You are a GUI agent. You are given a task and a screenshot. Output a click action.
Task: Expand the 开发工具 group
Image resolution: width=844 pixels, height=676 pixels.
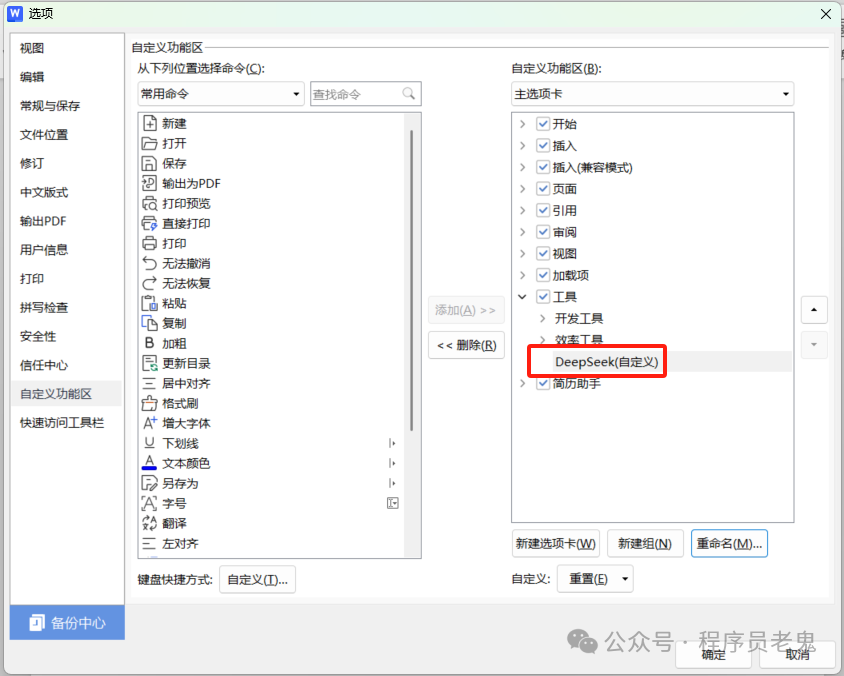pyautogui.click(x=543, y=318)
